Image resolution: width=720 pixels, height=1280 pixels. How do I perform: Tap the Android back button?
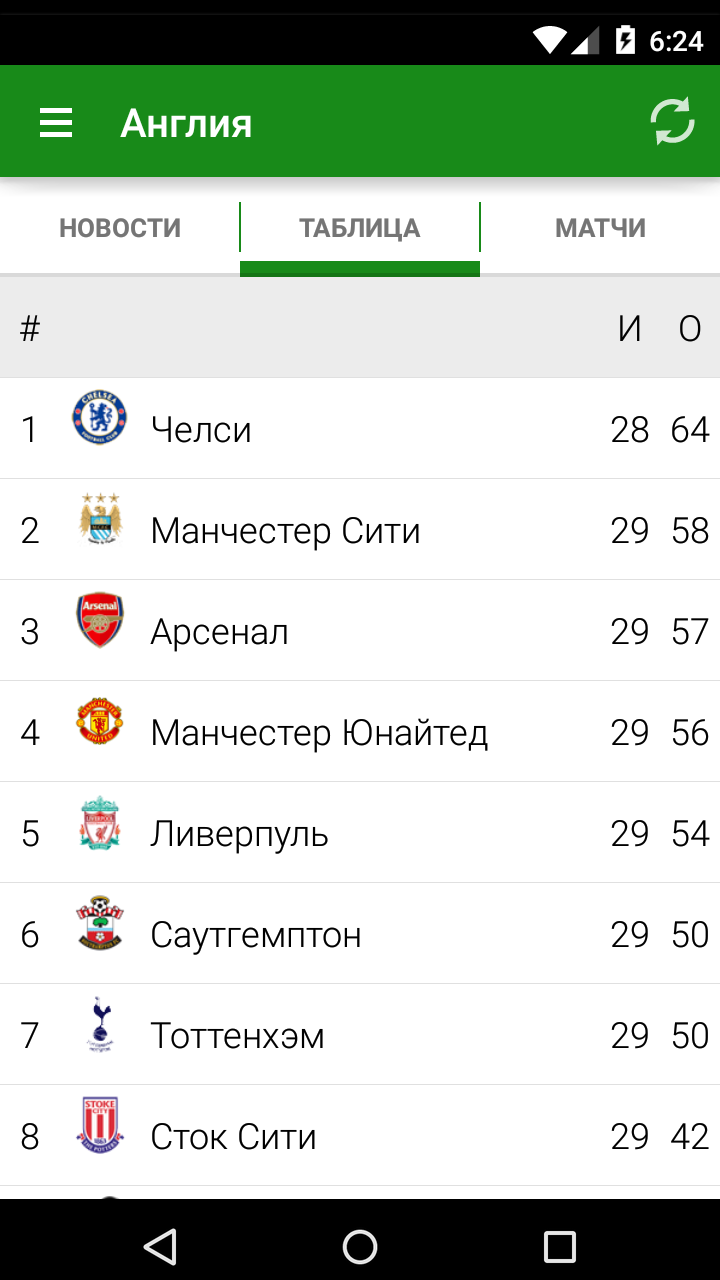tap(160, 1246)
